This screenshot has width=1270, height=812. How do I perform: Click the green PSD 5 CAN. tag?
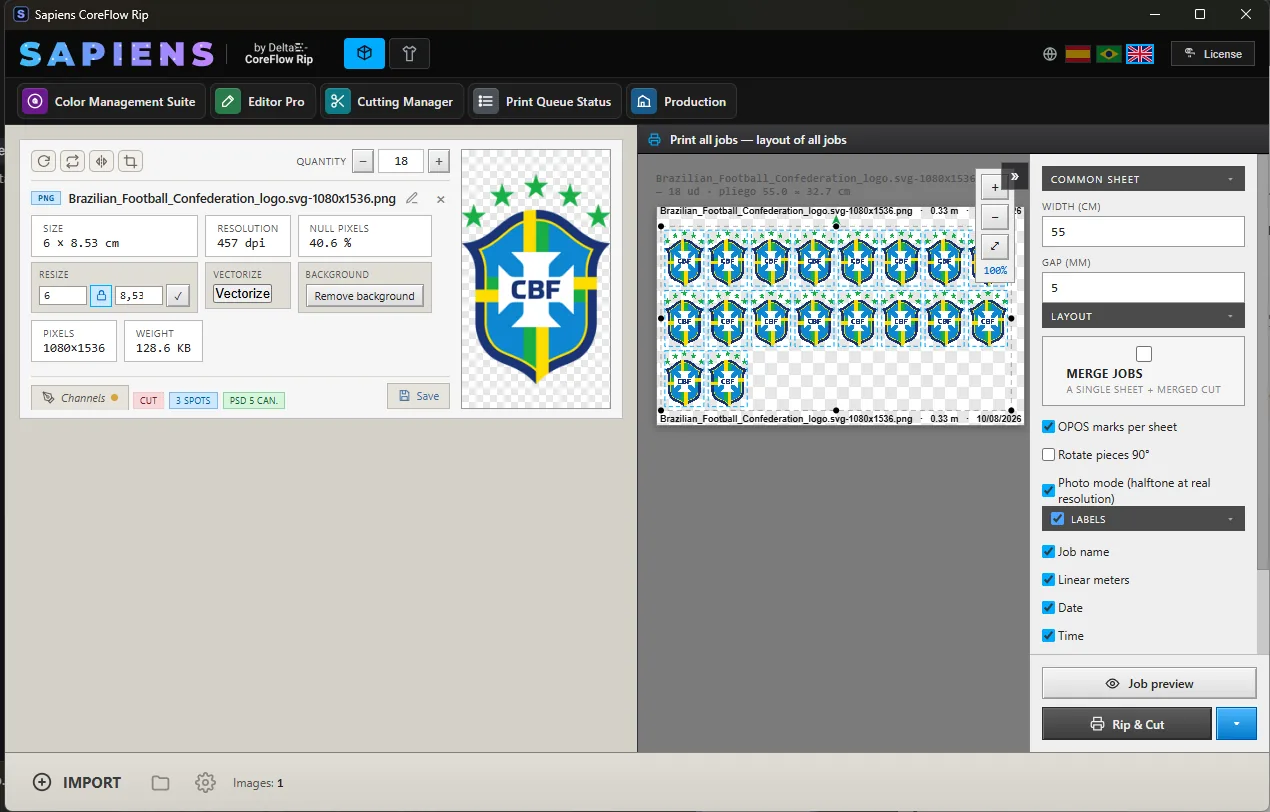pyautogui.click(x=254, y=400)
